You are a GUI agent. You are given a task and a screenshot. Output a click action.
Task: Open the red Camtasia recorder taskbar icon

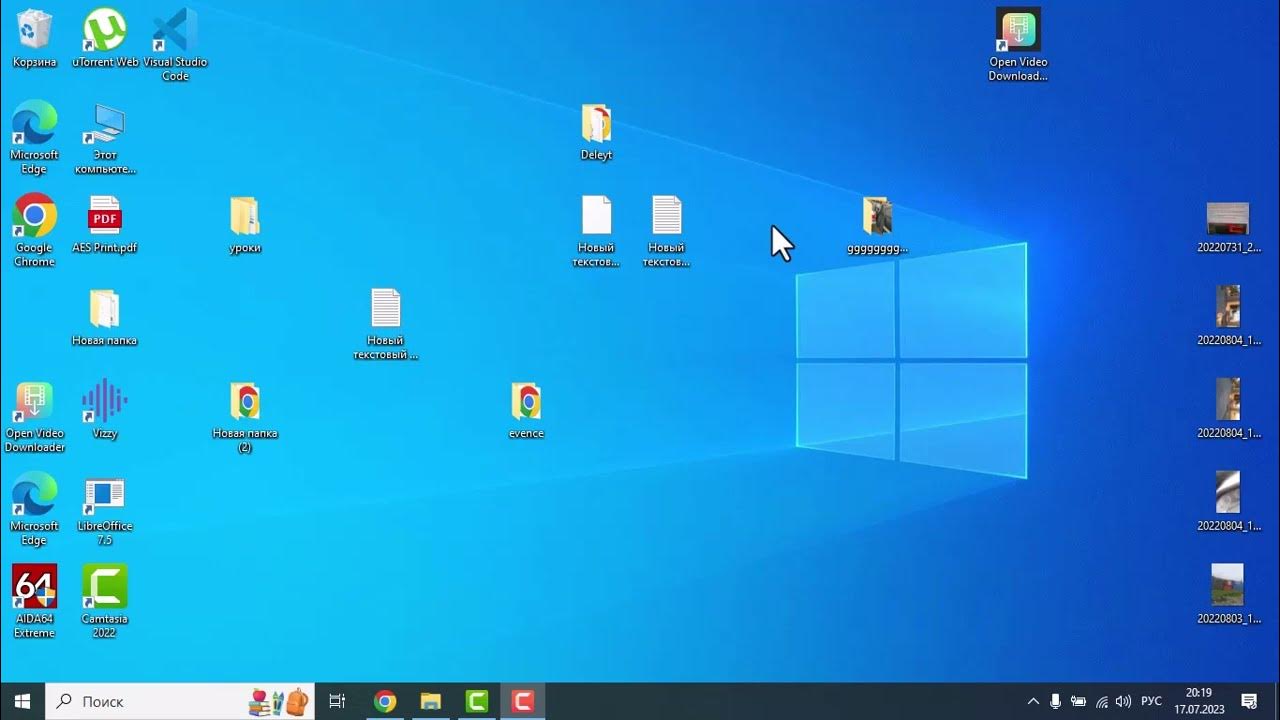click(x=523, y=701)
